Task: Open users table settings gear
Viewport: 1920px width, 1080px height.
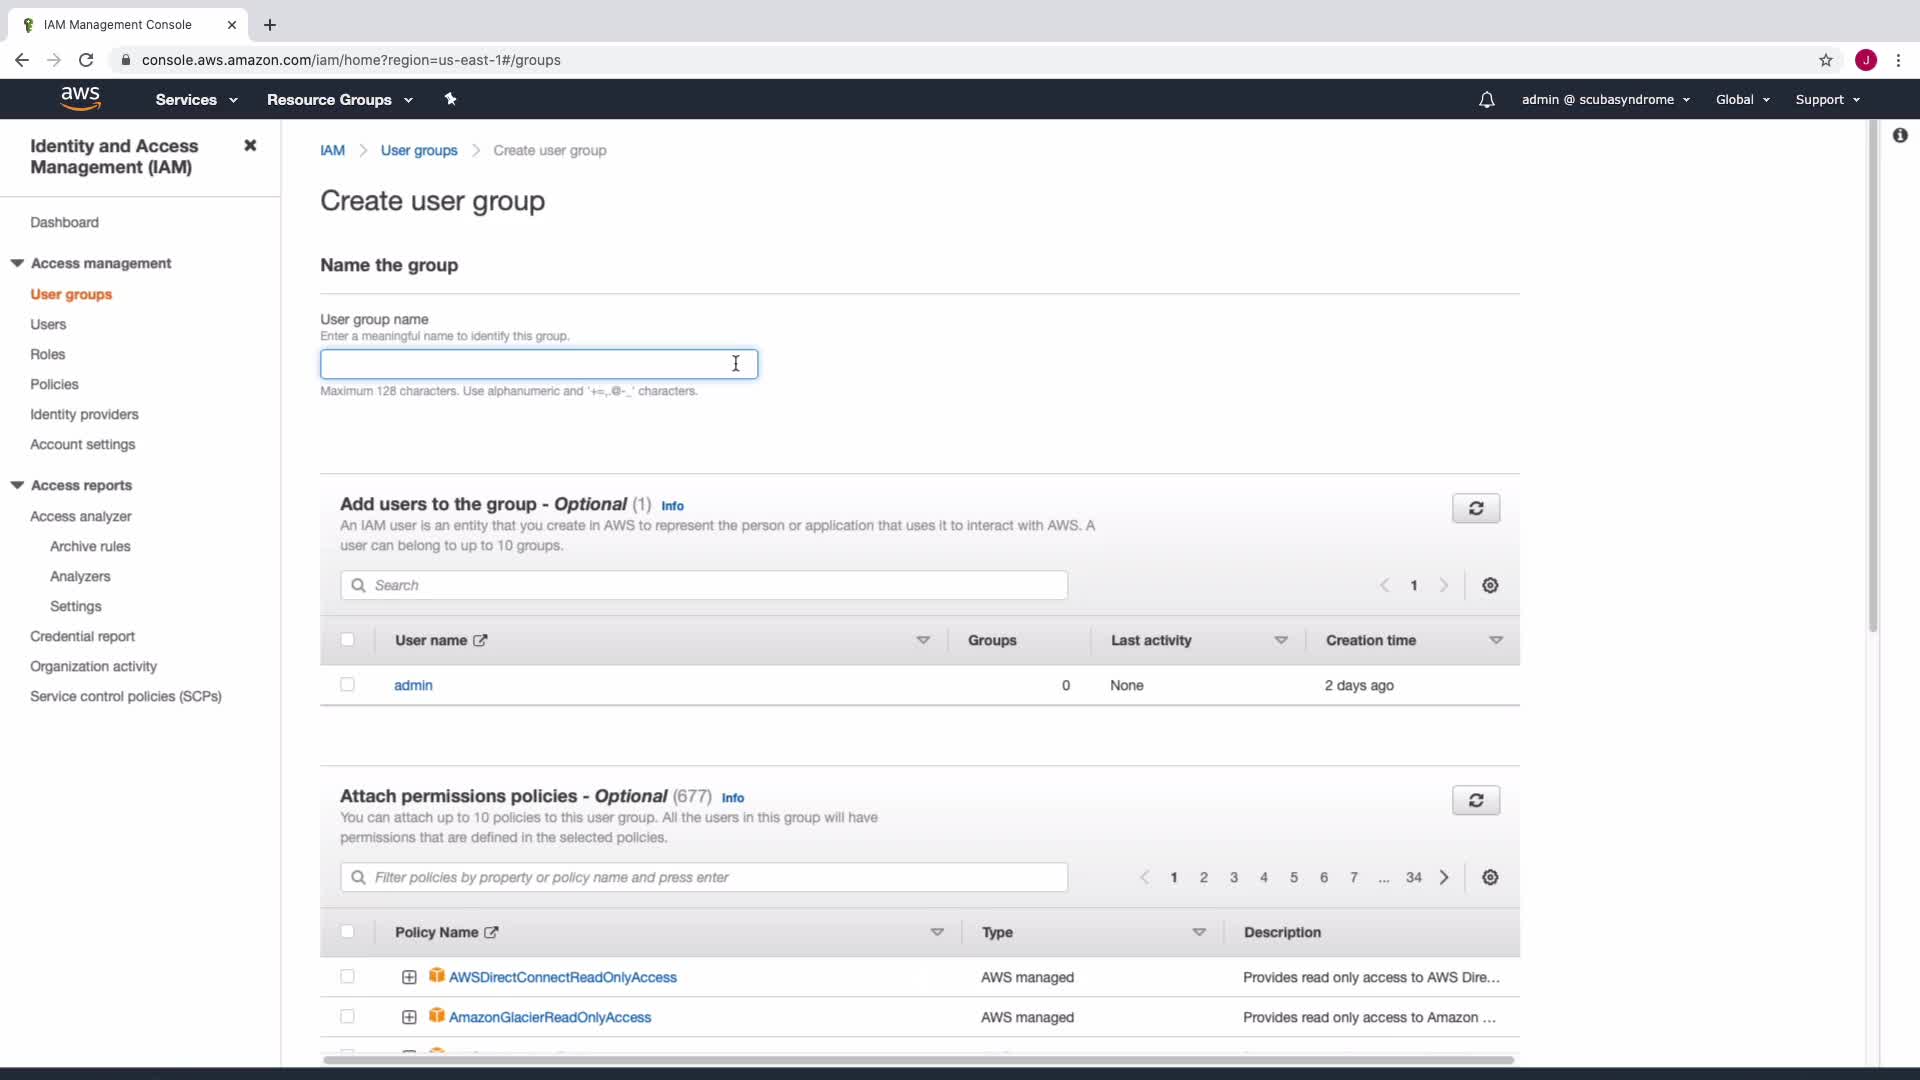Action: tap(1490, 586)
